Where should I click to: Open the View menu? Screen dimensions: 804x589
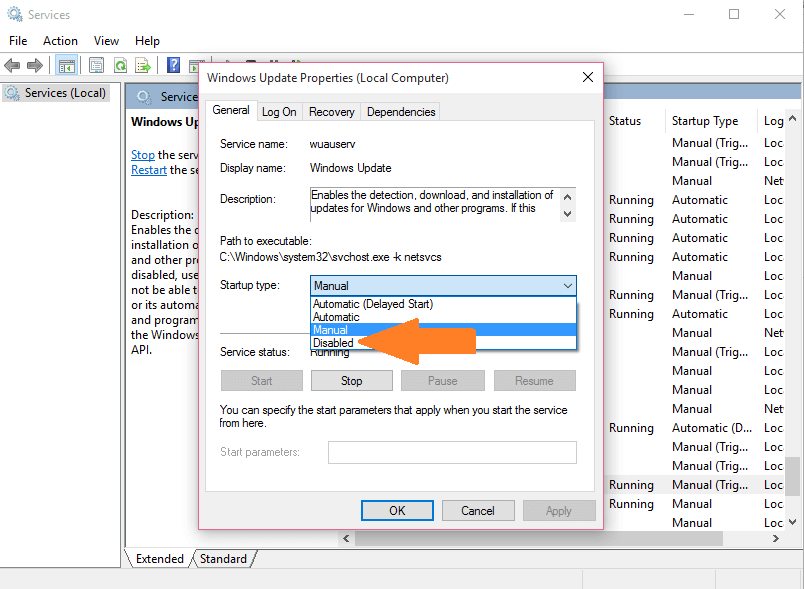106,40
